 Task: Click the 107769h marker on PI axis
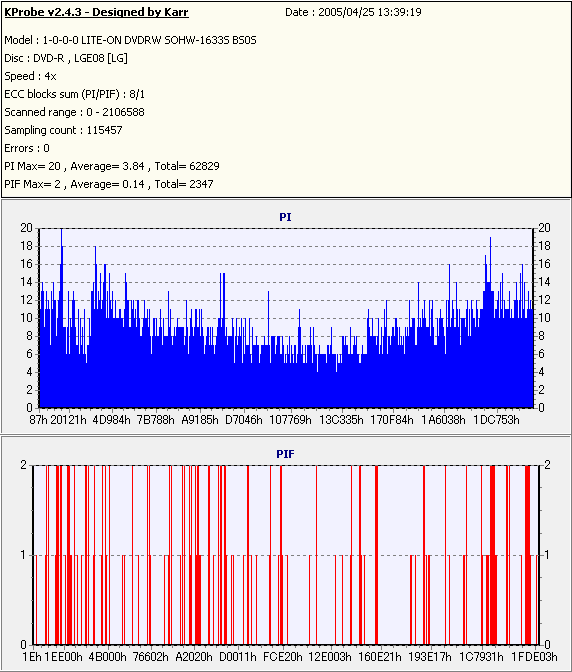pos(290,420)
